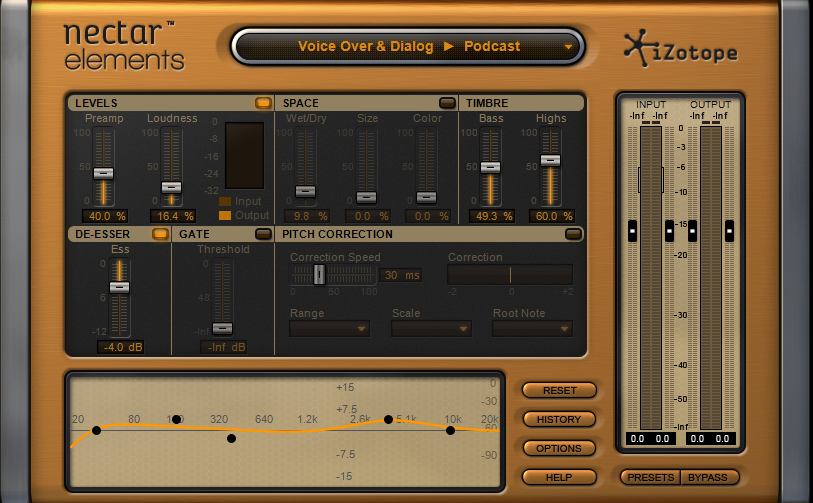Click the Color value field 0.0 %

428,216
